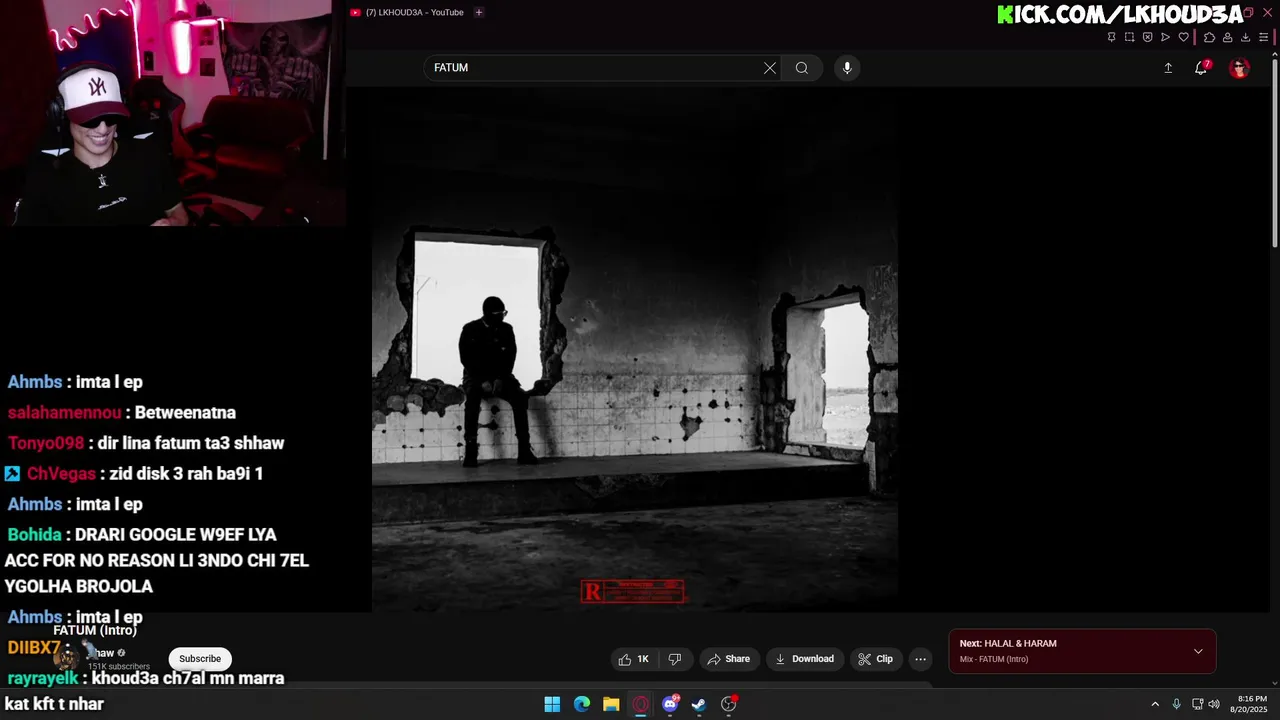The image size is (1280, 720).
Task: Click Opera GX taskbar icon
Action: pos(641,704)
